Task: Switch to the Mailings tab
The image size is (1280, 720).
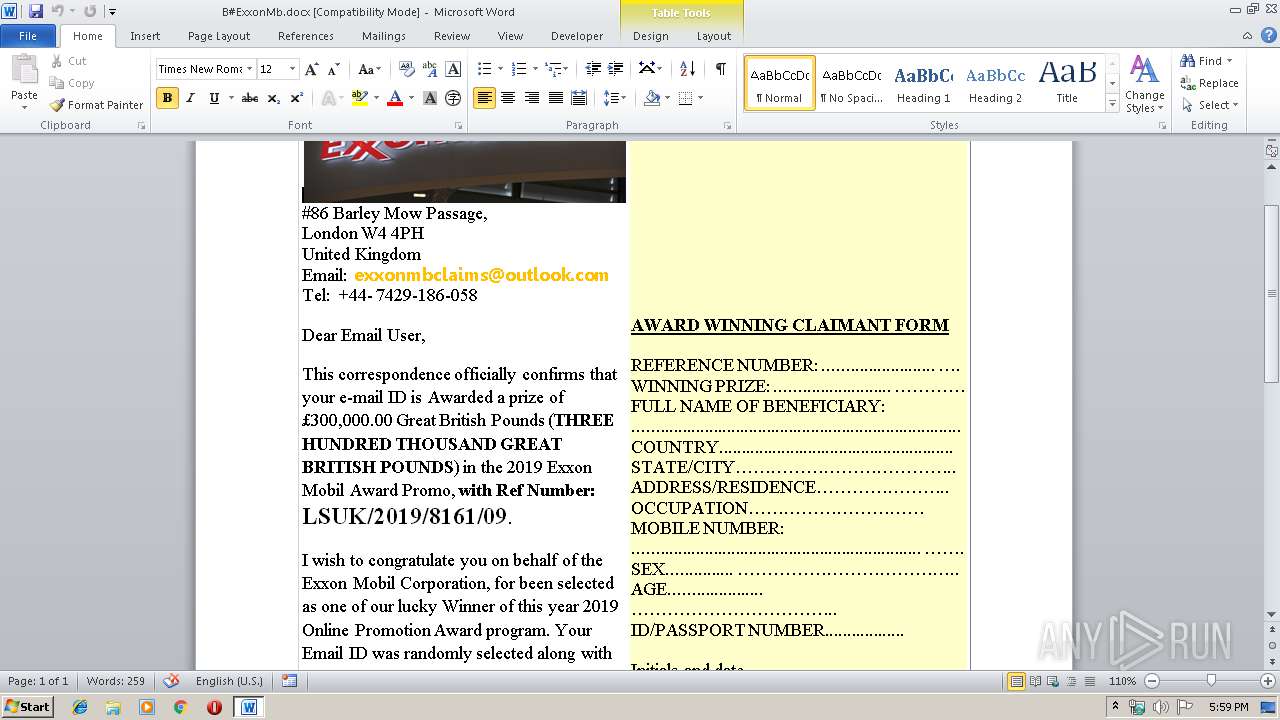Action: pos(384,36)
